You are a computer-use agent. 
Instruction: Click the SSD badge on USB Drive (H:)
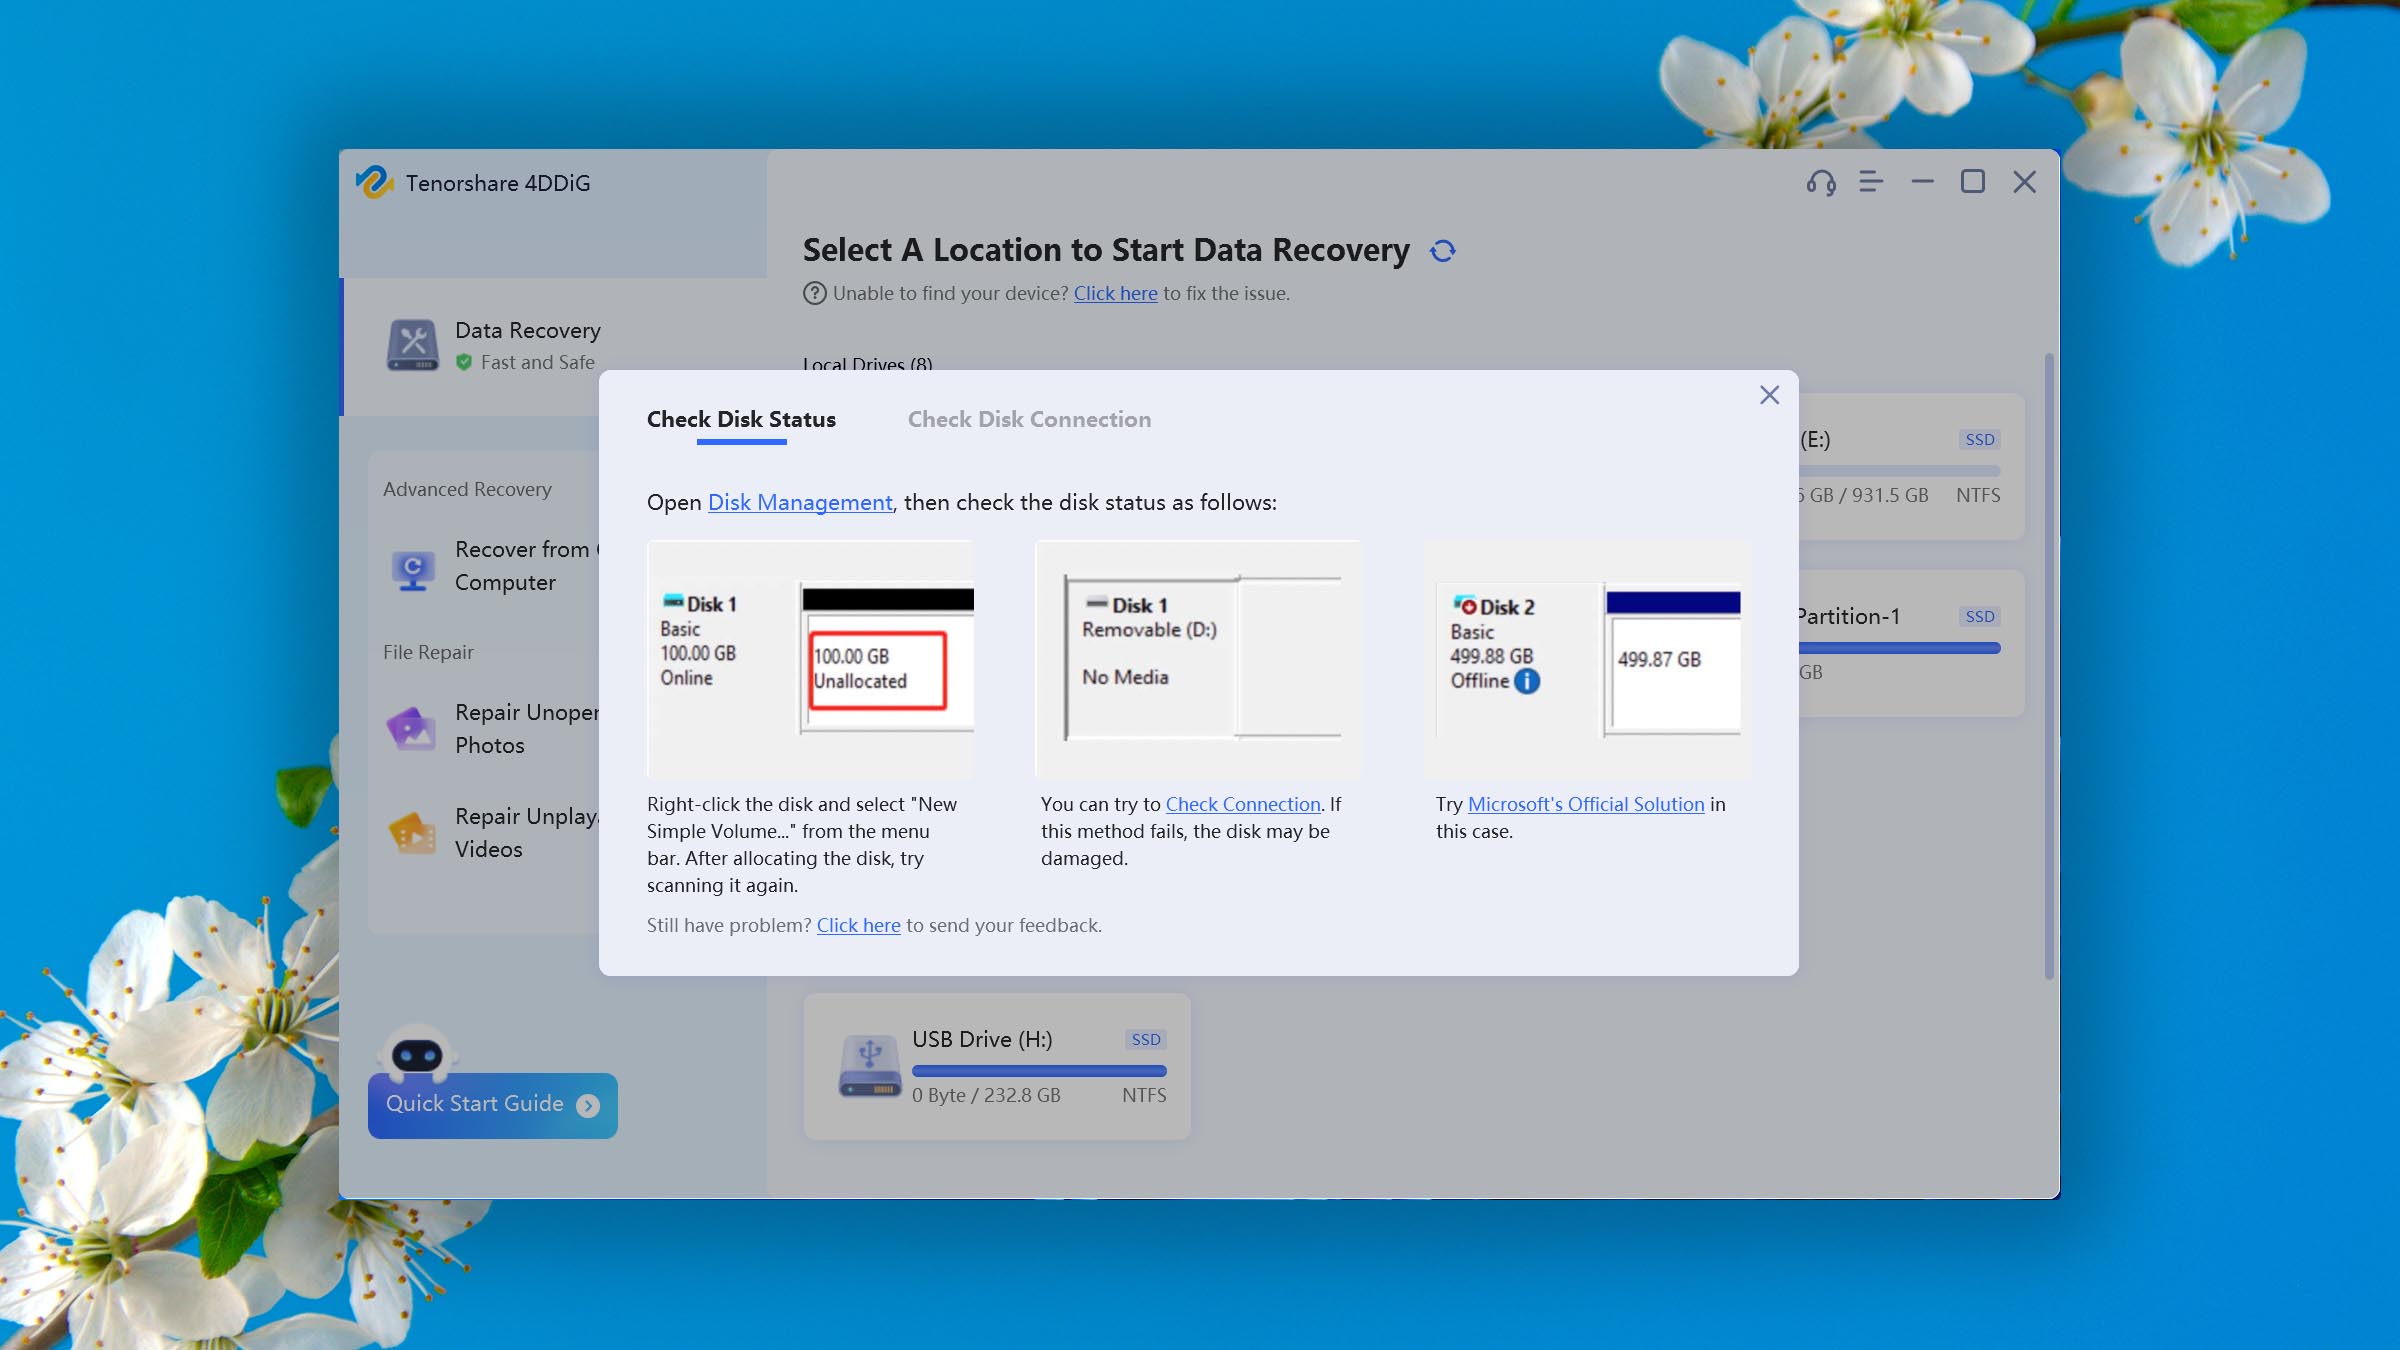click(1145, 1040)
